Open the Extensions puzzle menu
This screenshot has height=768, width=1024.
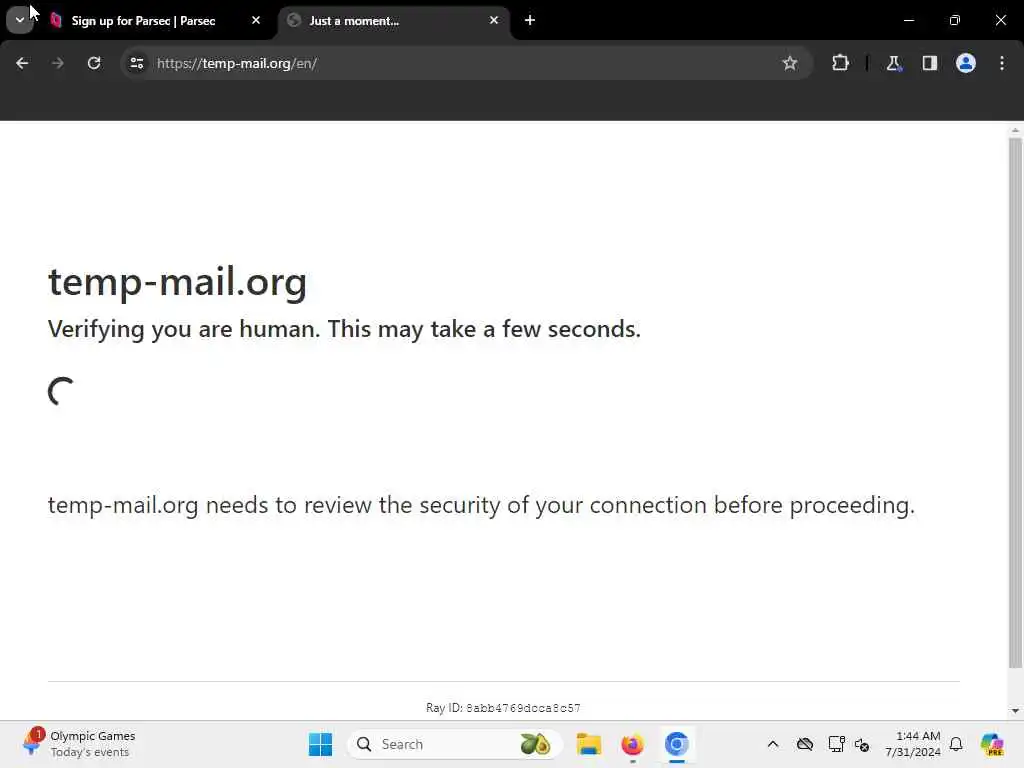(x=840, y=63)
